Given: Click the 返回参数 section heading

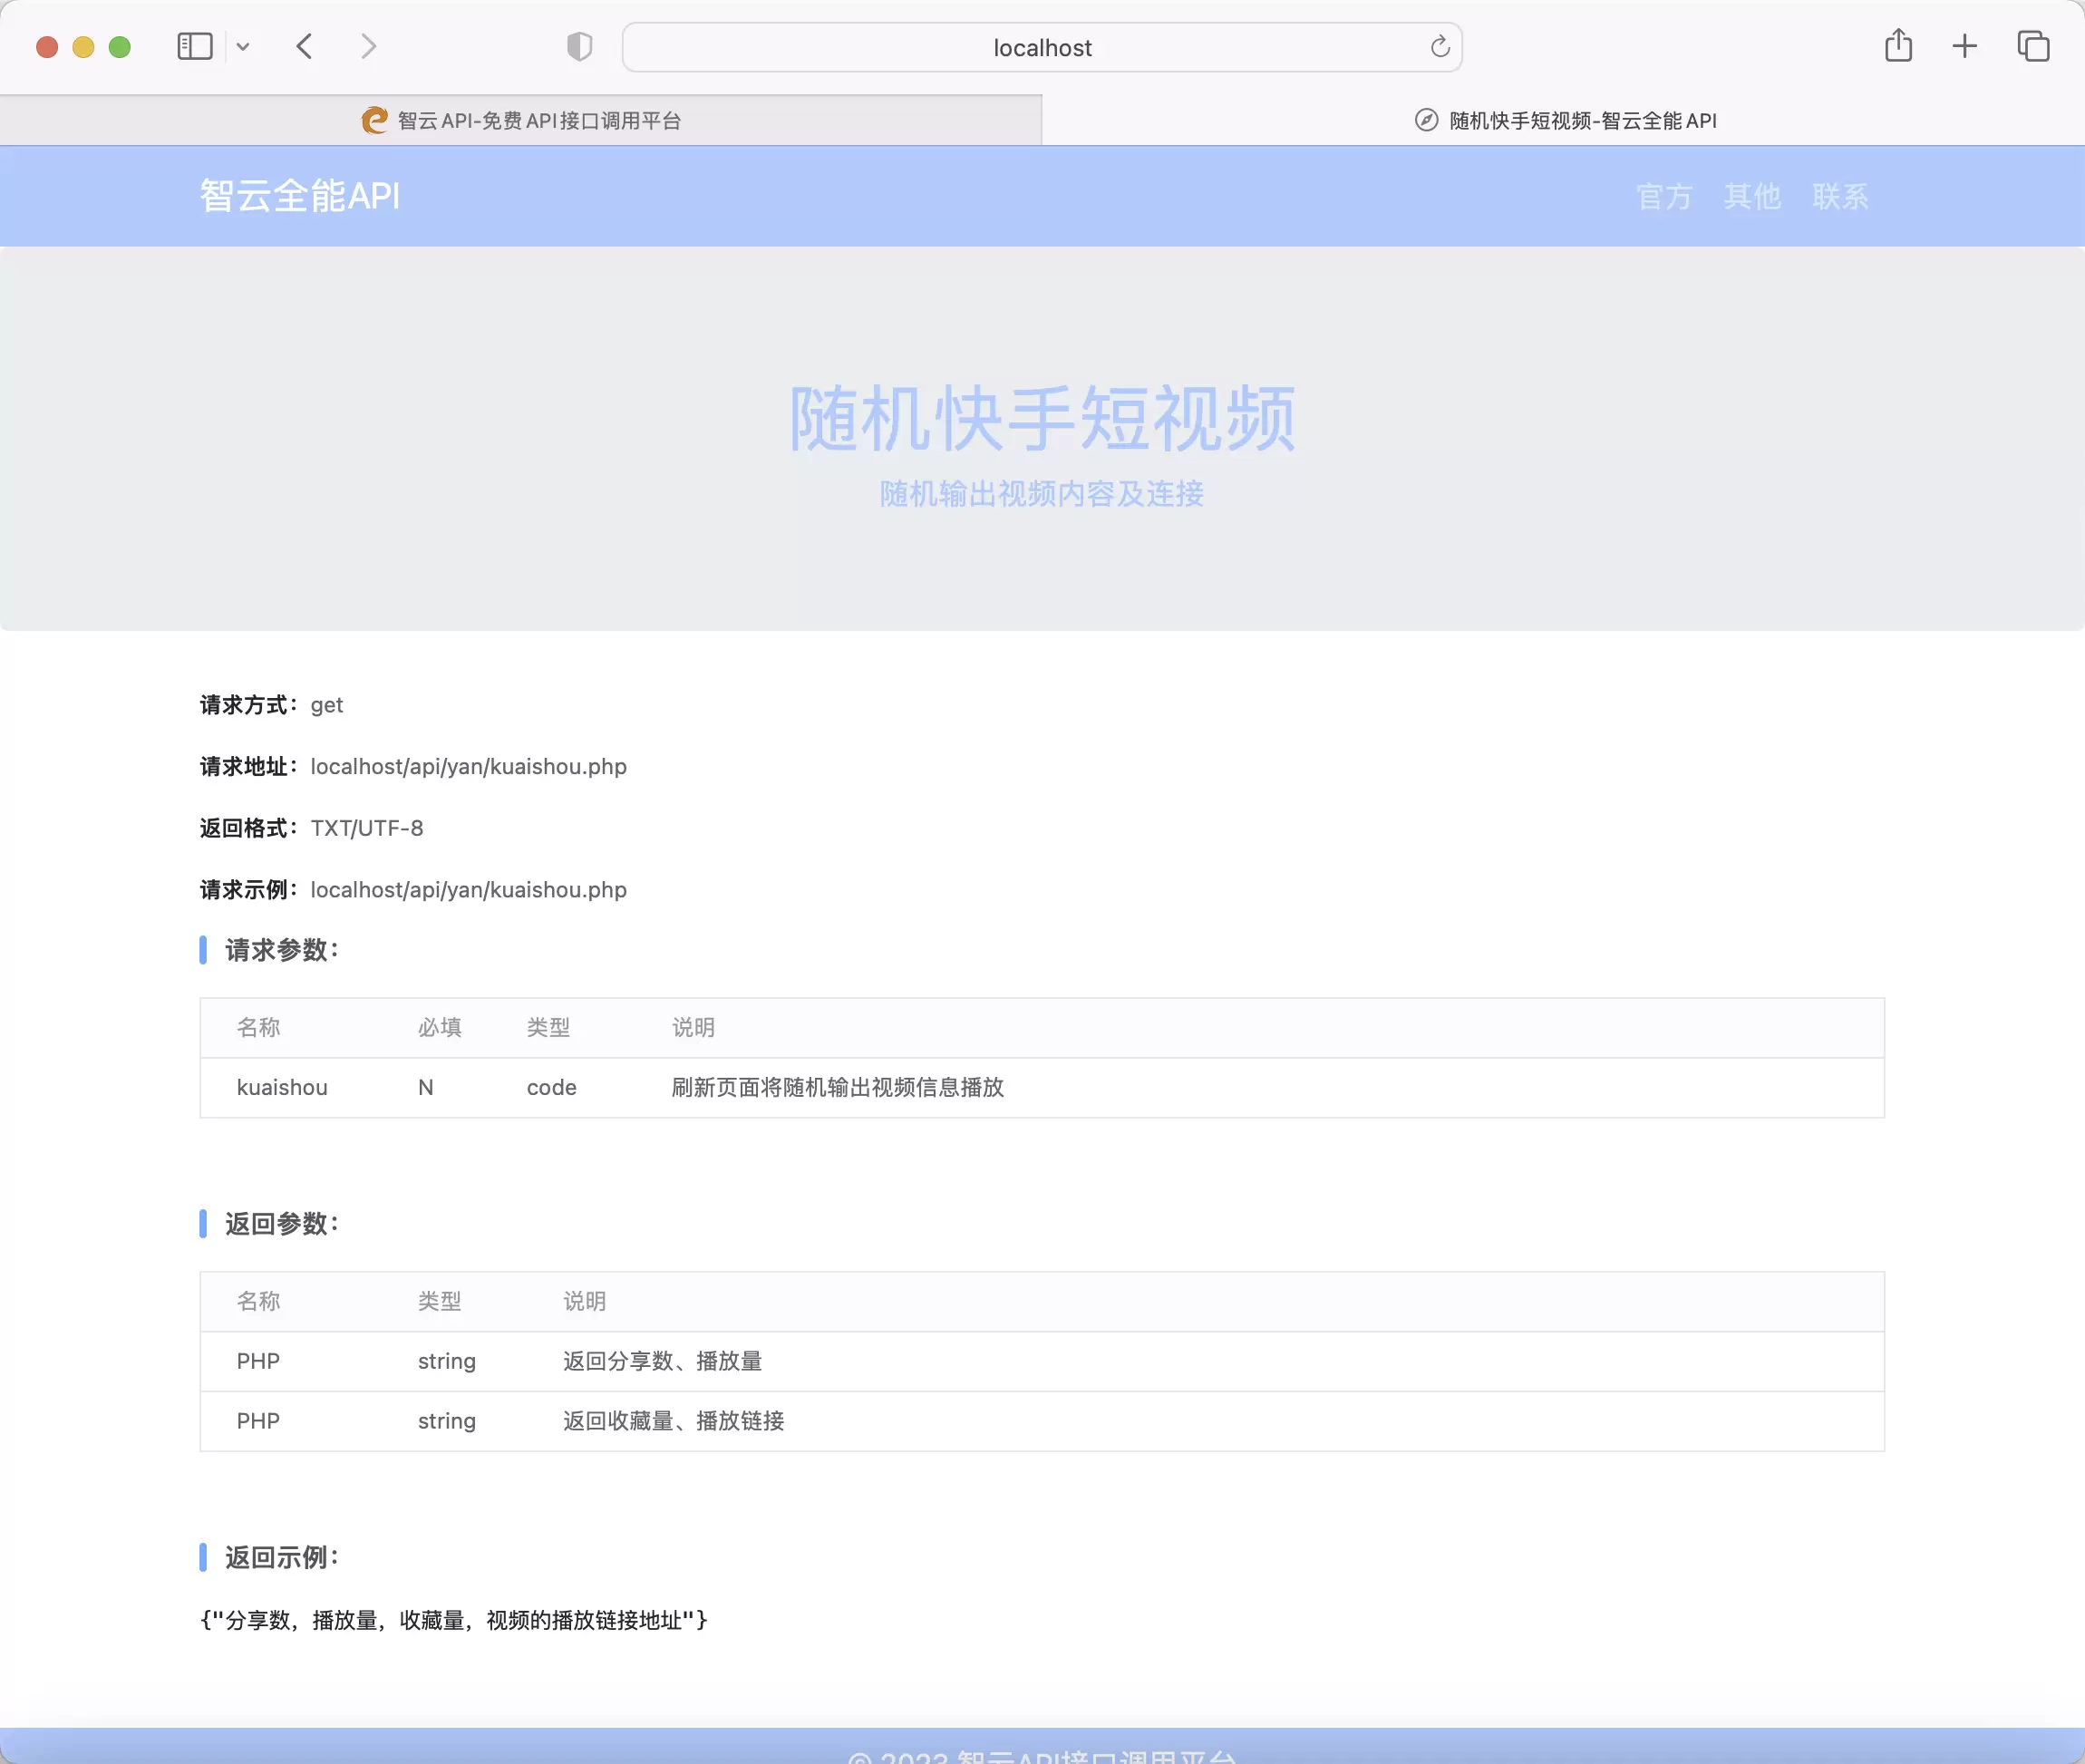Looking at the screenshot, I should pos(282,1224).
